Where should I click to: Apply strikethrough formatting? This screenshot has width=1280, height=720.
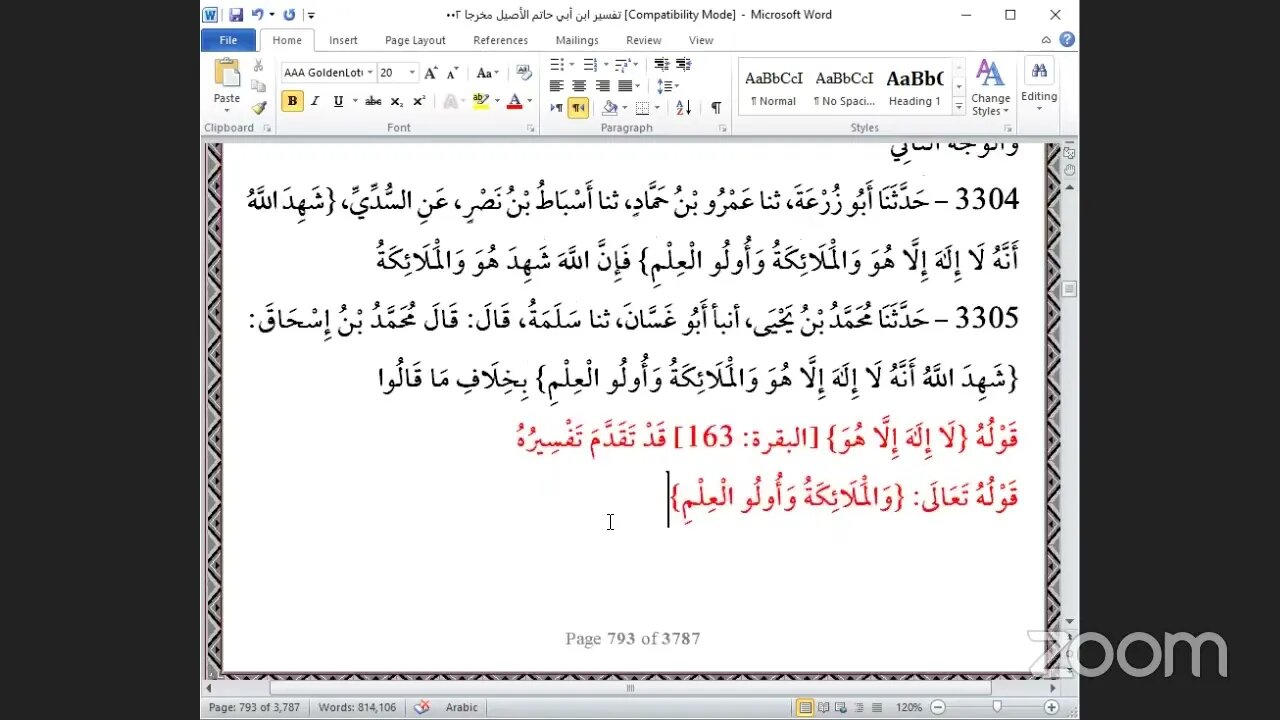373,101
